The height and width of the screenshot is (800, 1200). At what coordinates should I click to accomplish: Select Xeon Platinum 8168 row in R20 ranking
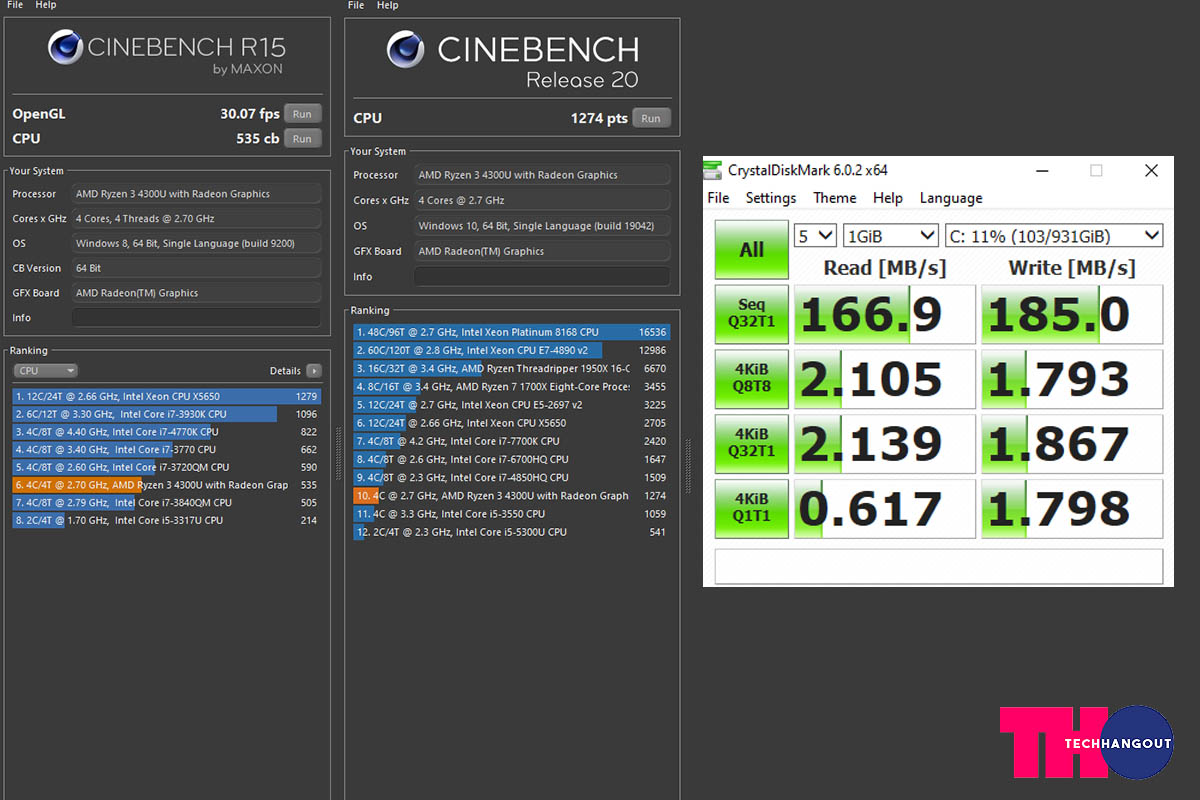click(512, 332)
